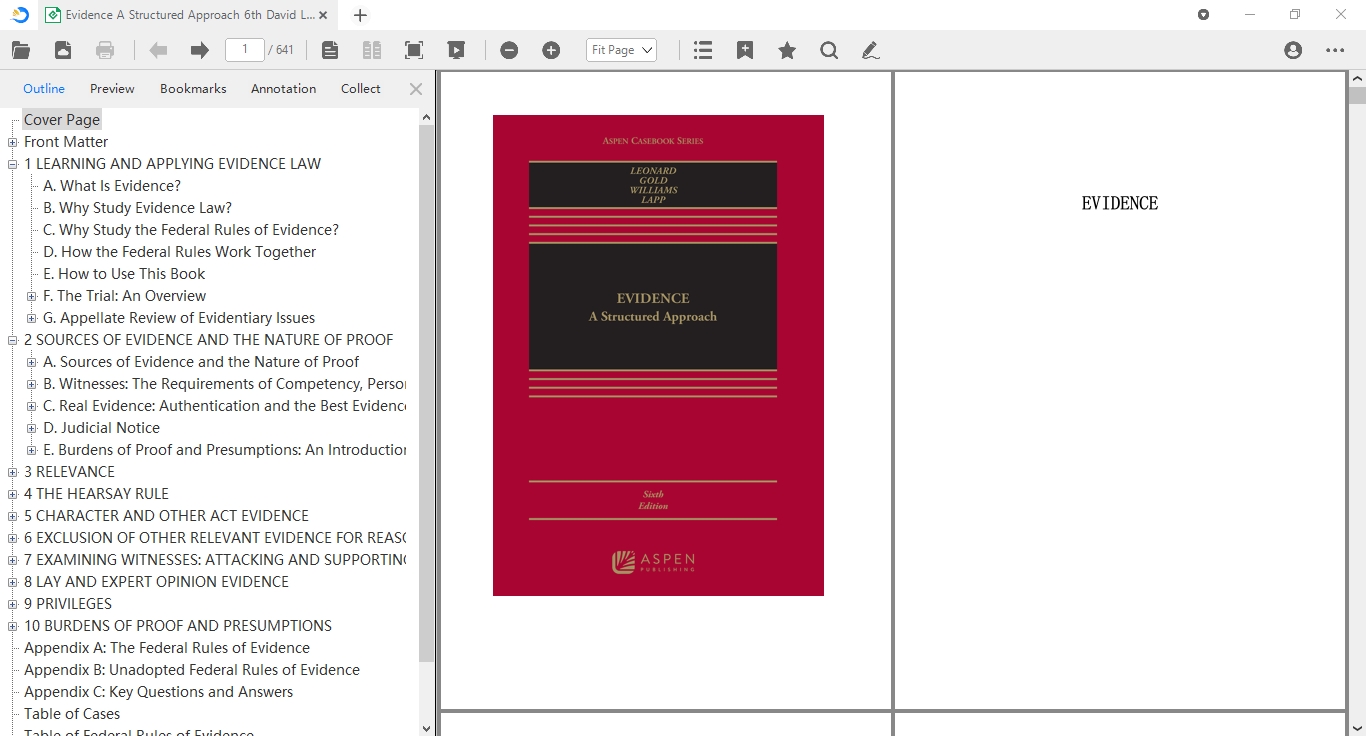1366x736 pixels.
Task: Jump to 10 Burdens of Proof and Presumptions
Action: [178, 626]
